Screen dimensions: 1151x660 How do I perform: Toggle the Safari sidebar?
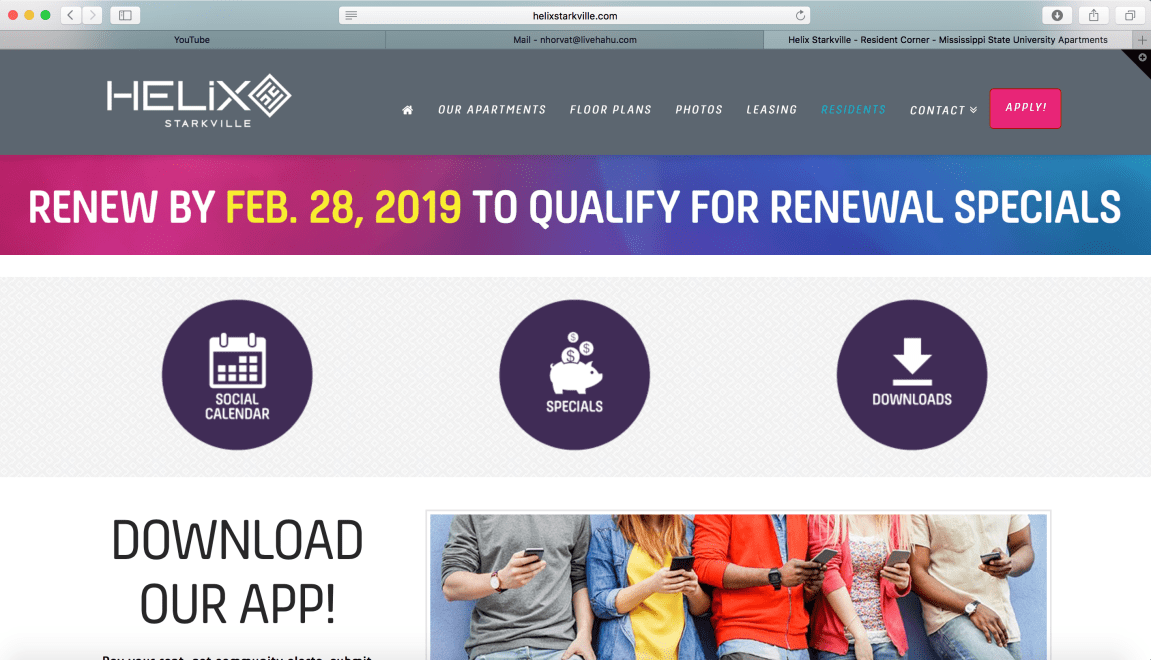pos(125,15)
